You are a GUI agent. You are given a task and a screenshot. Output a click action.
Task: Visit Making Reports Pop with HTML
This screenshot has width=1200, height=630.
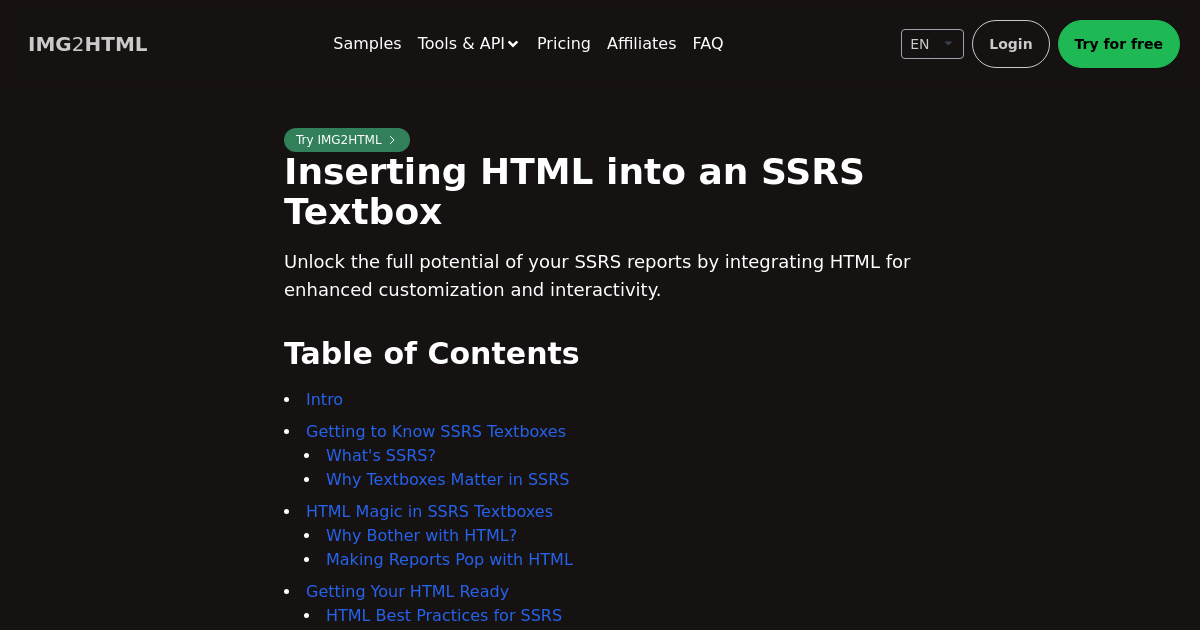449,559
